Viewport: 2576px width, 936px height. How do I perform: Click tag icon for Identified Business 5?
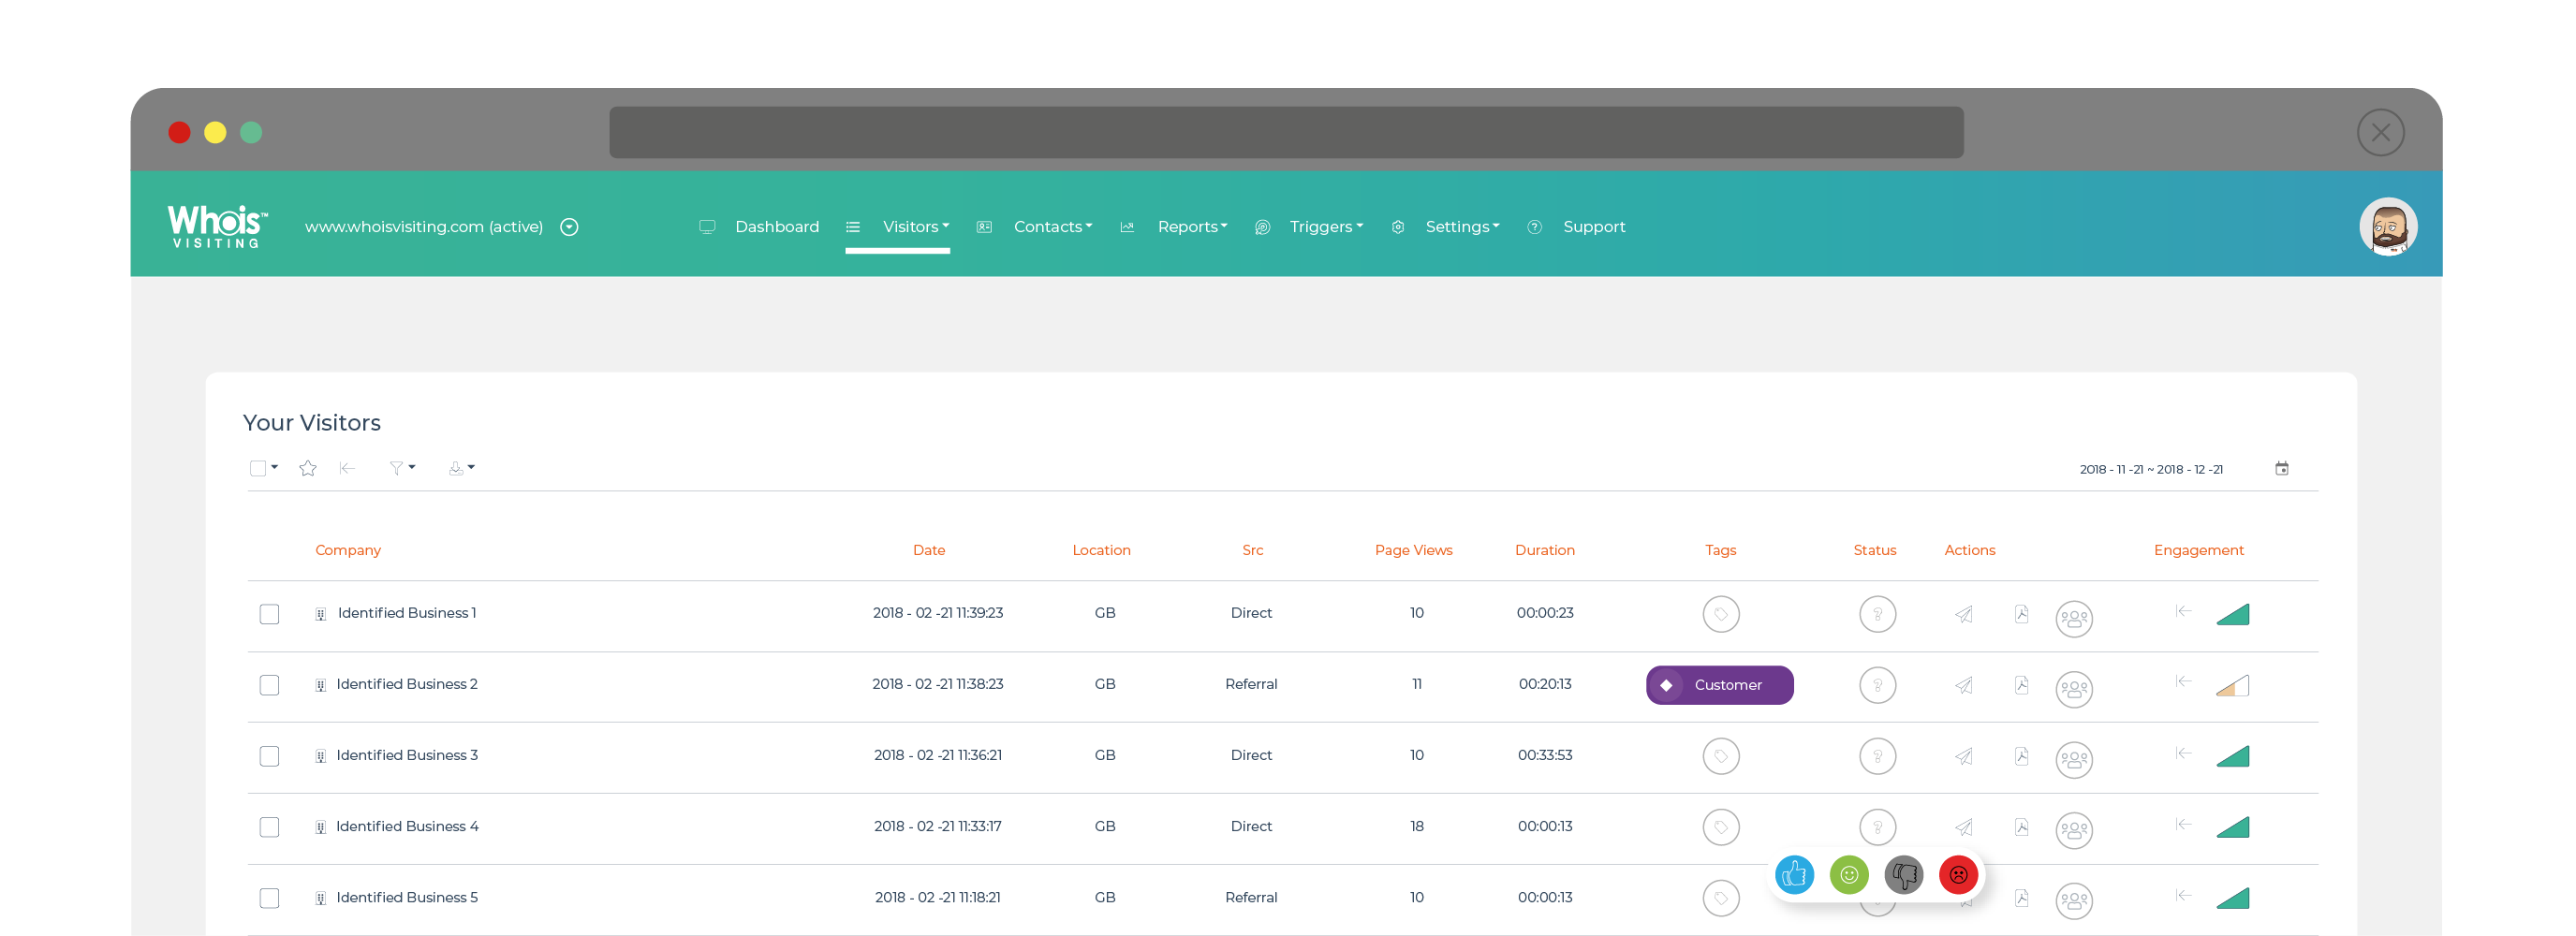coord(1720,898)
